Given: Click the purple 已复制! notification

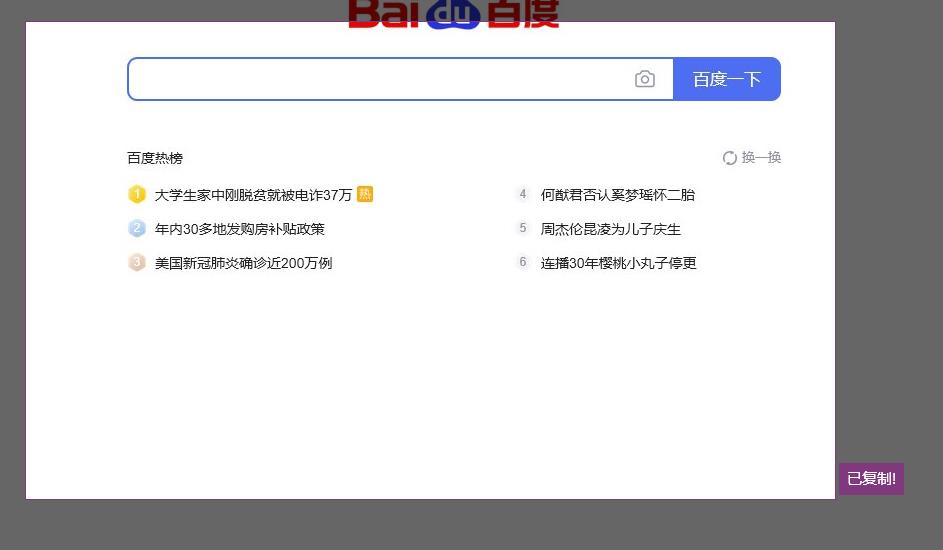Looking at the screenshot, I should tap(871, 478).
